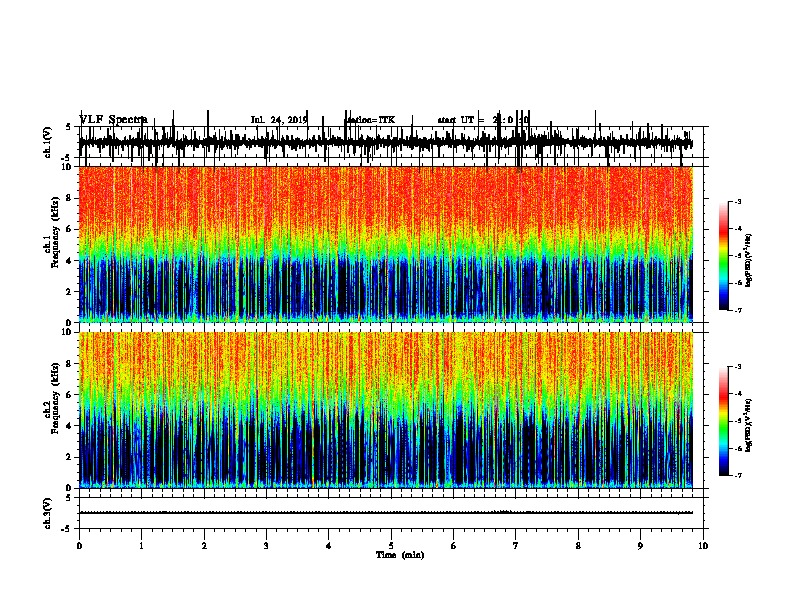Screen dimensions: 792x612
Task: Click the station=ITK label
Action: click(371, 120)
